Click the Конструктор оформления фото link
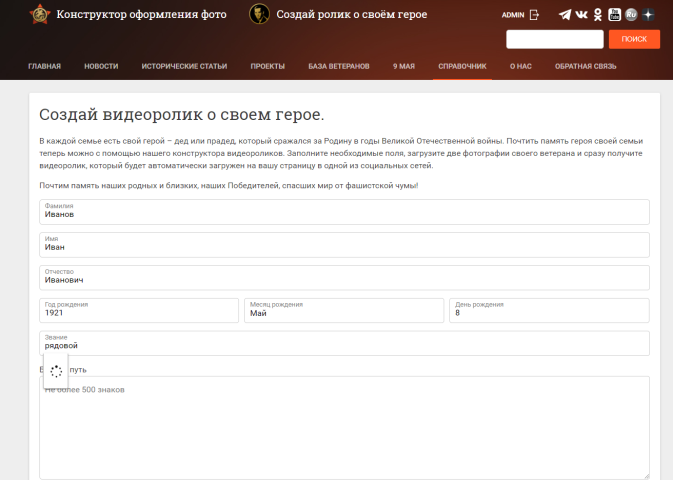 point(141,15)
